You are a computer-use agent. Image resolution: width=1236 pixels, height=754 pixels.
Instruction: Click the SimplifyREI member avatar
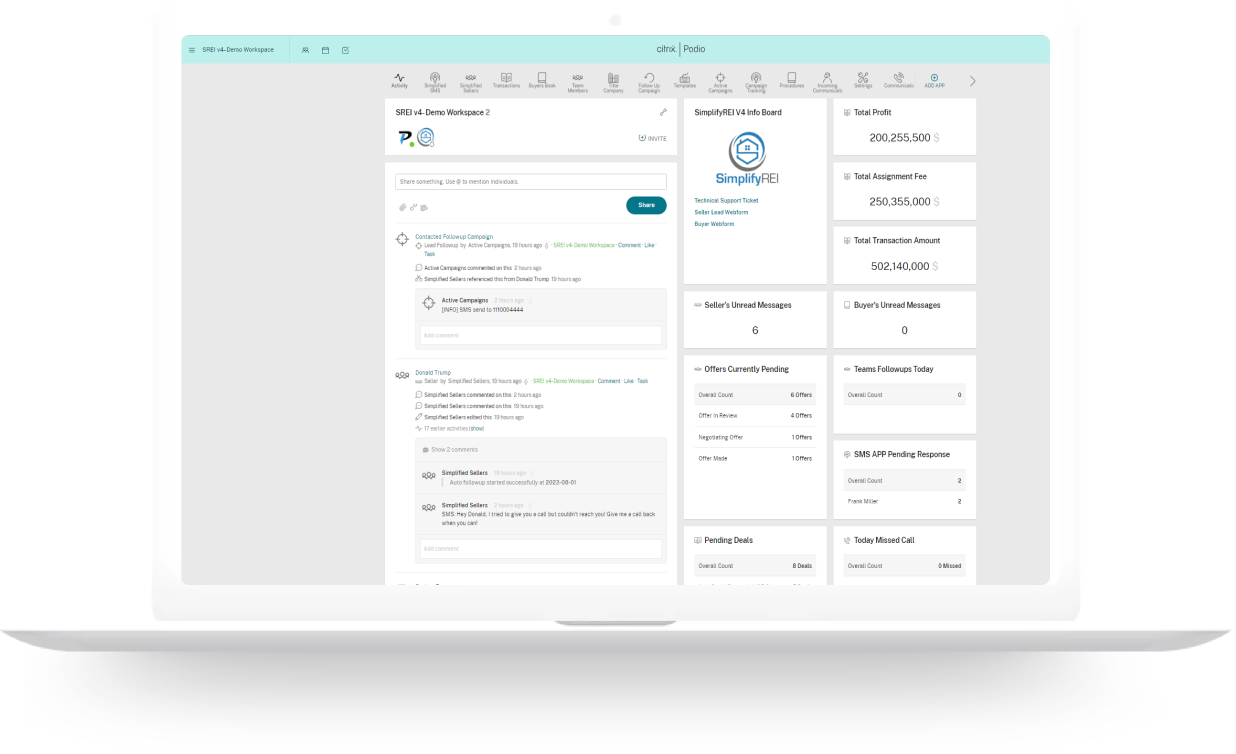(x=426, y=138)
